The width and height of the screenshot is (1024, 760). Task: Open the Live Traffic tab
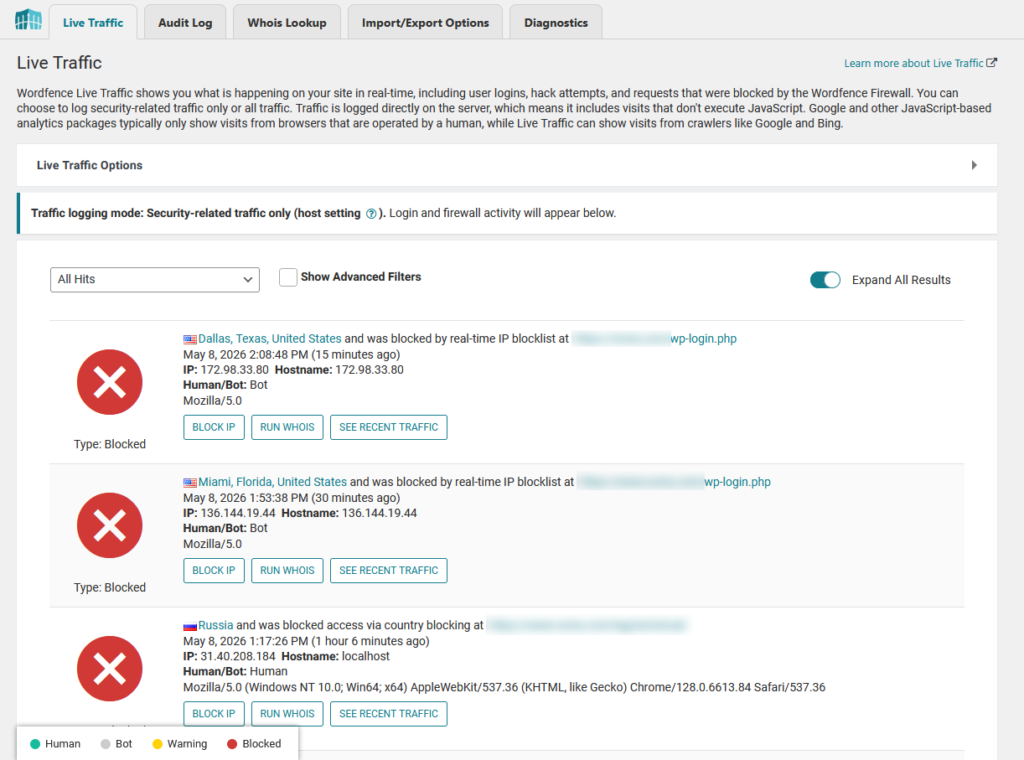pyautogui.click(x=93, y=23)
